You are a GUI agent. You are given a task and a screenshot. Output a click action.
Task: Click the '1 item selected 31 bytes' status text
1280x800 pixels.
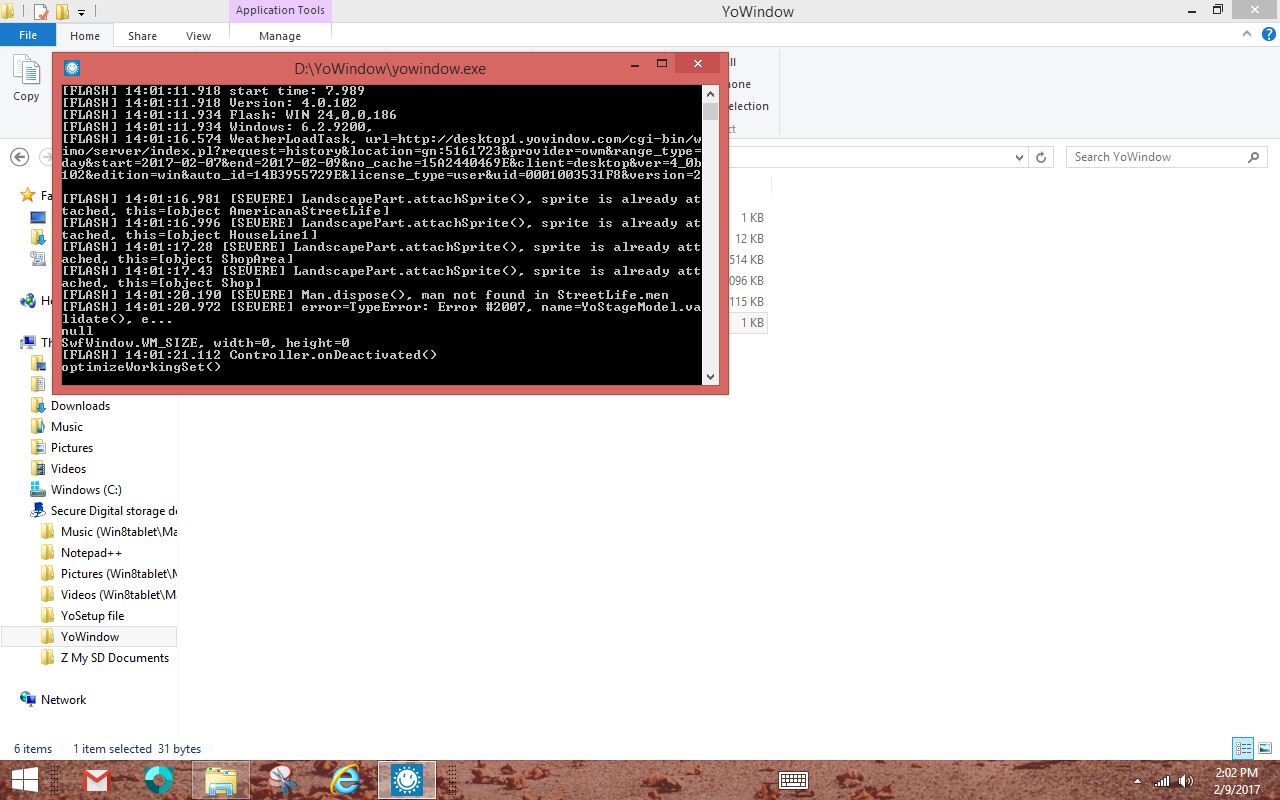pos(137,749)
